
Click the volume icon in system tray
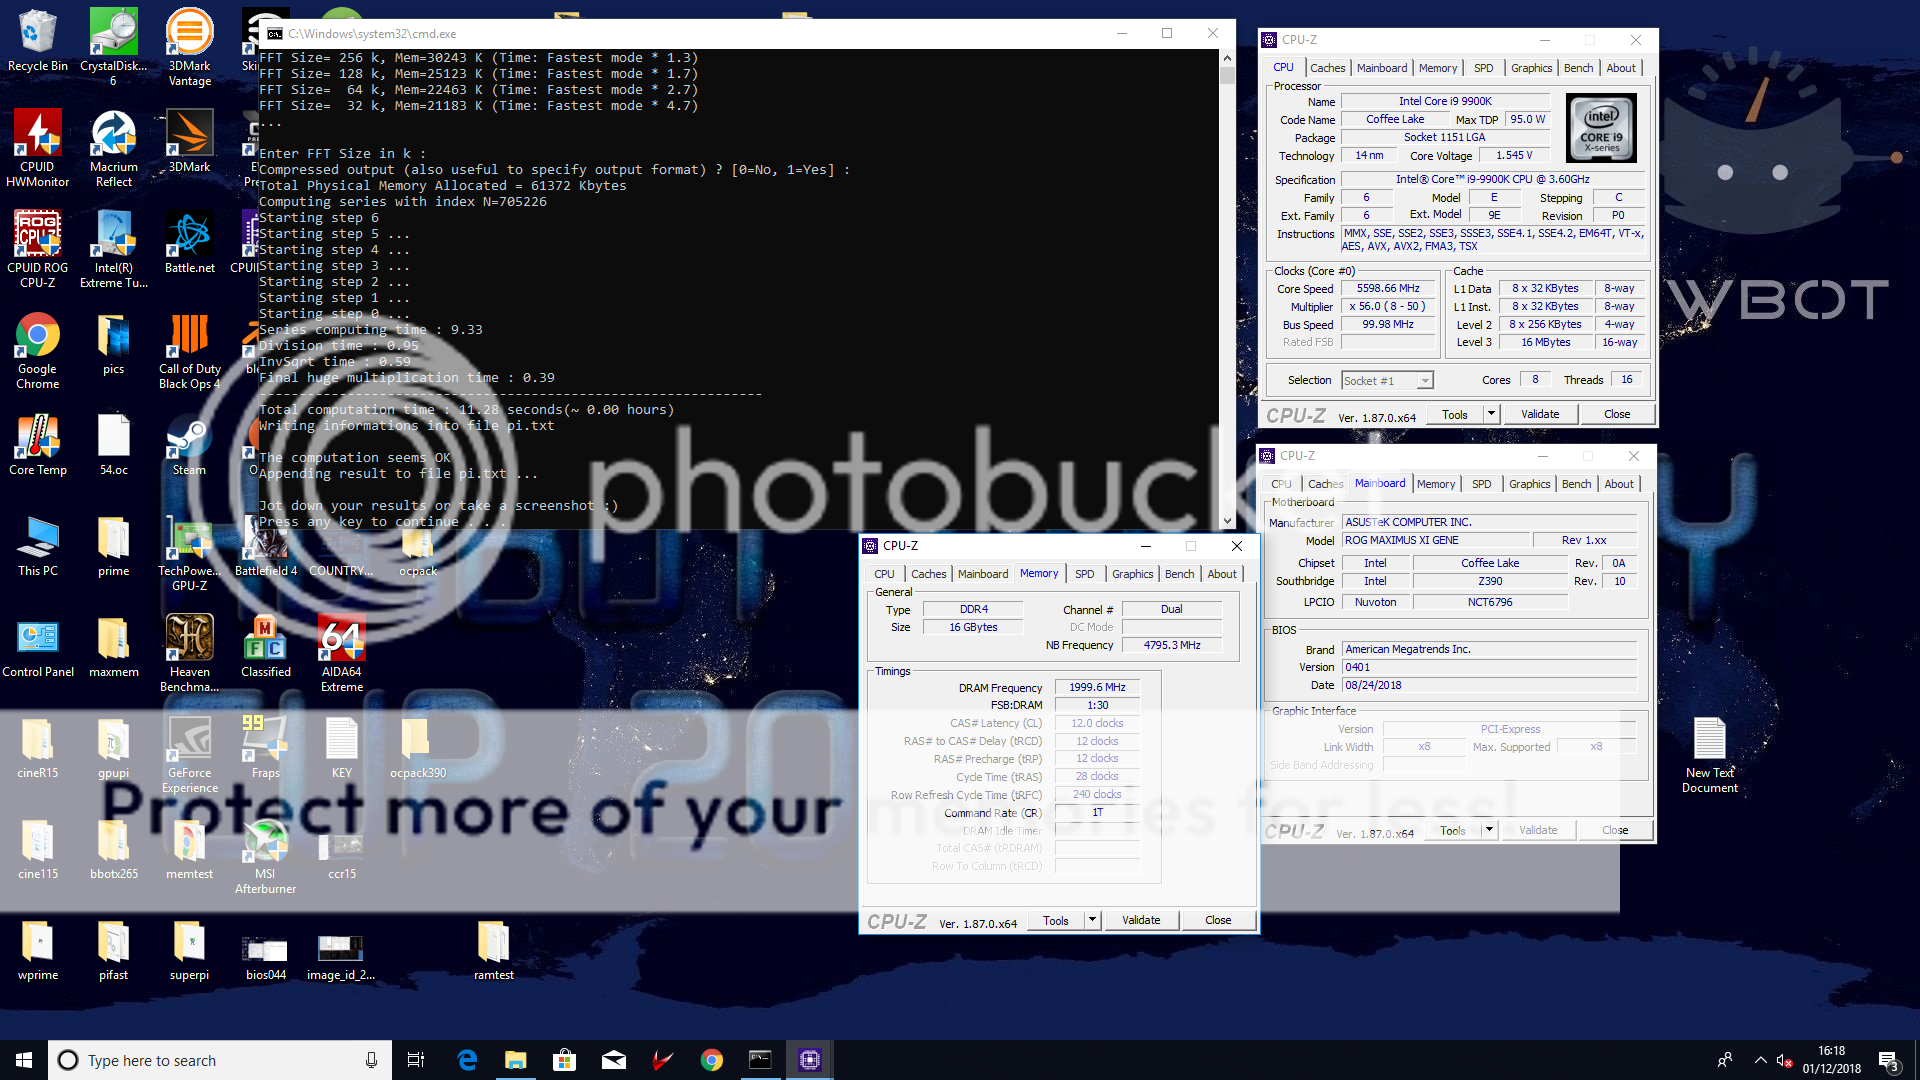pyautogui.click(x=1785, y=1060)
